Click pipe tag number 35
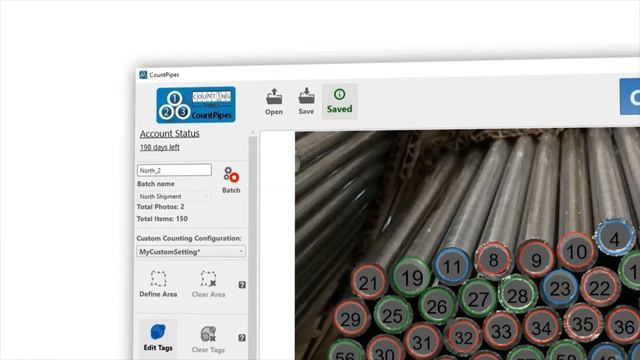 click(583, 322)
